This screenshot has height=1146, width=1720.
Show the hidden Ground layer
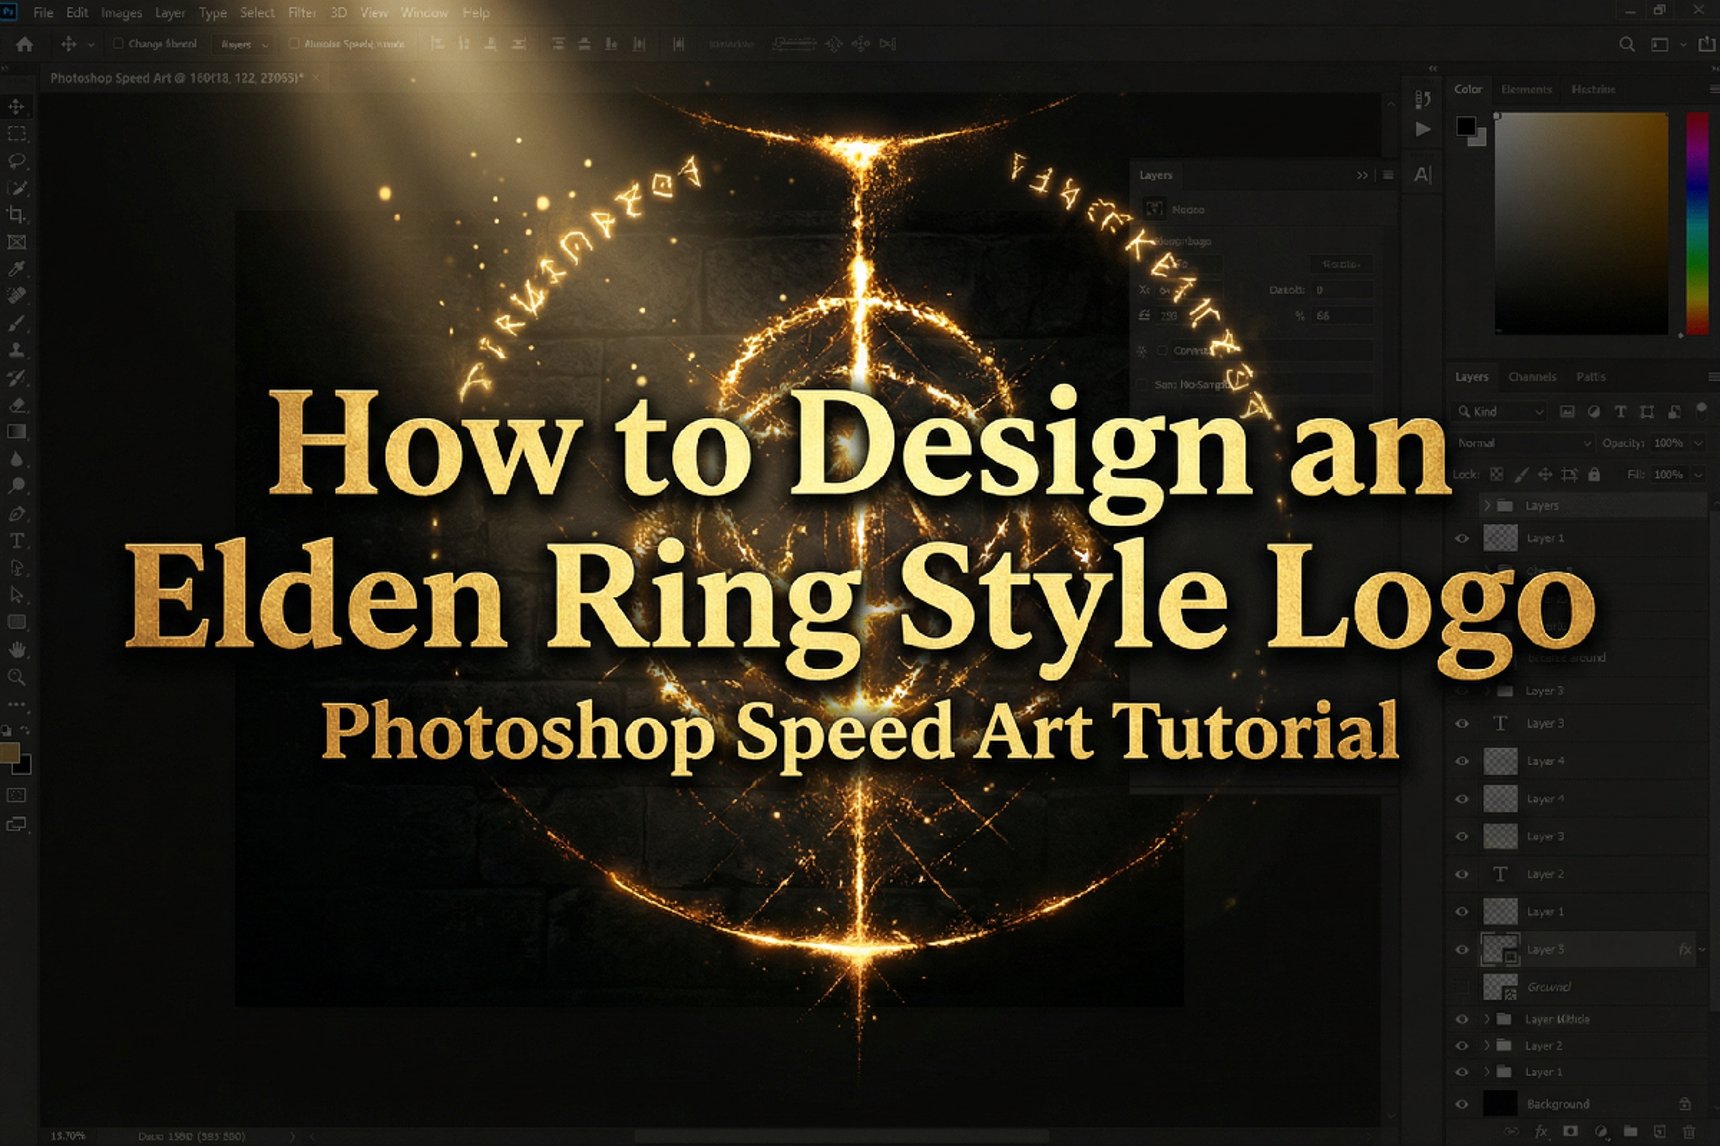1462,987
